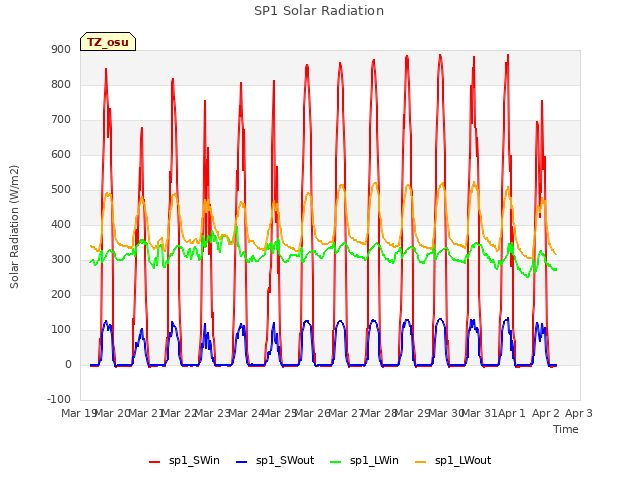640x480 pixels.
Task: Click the SP1 Solar Radiation chart title
Action: pyautogui.click(x=319, y=11)
